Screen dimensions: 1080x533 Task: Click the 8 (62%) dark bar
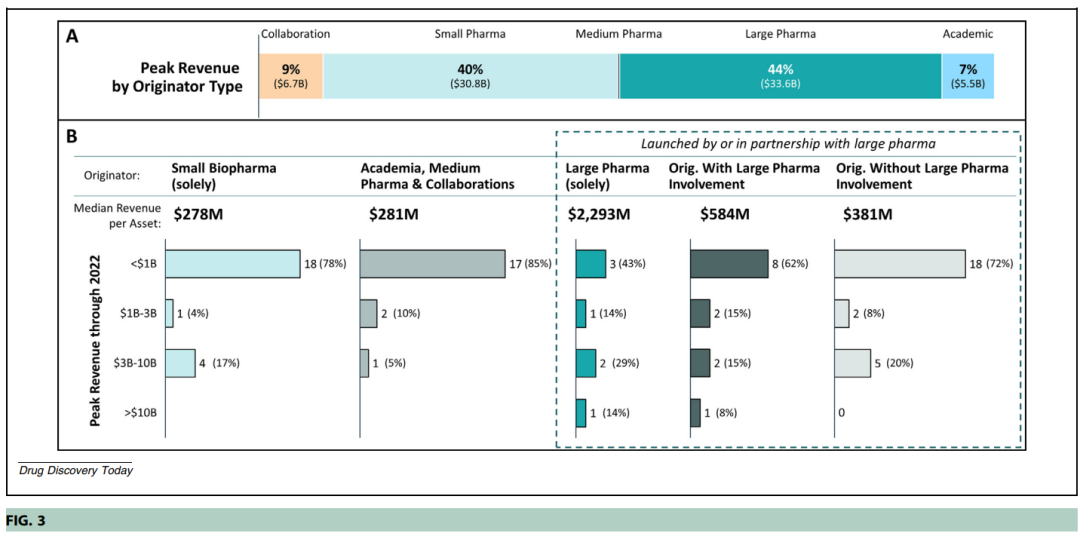click(728, 264)
